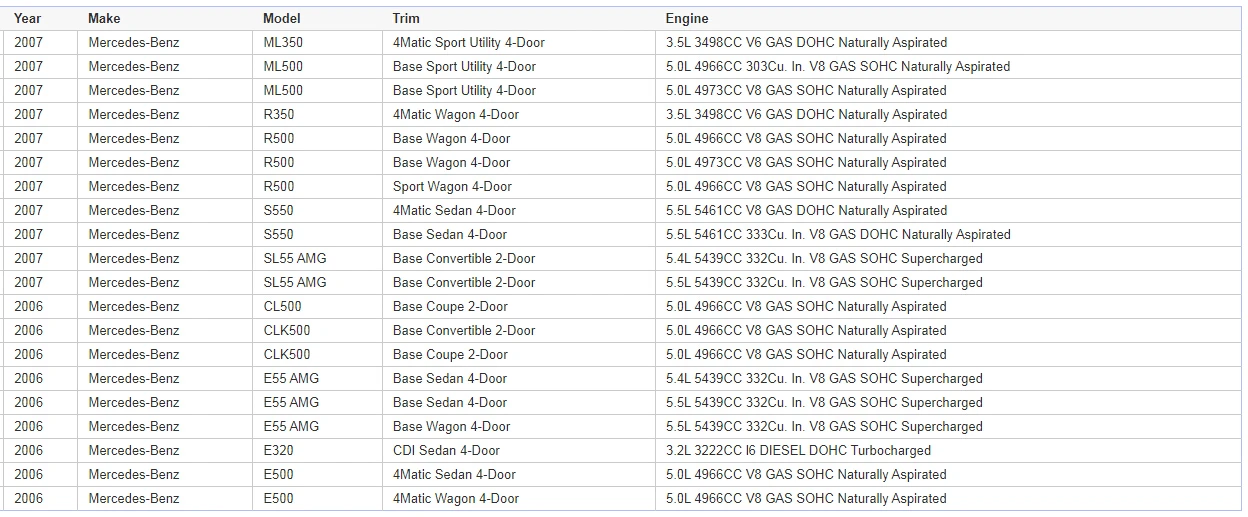Screen dimensions: 1248x517
Task: Select the 4Matic Sport Utility 4-Door trim
Action: pyautogui.click(x=469, y=42)
